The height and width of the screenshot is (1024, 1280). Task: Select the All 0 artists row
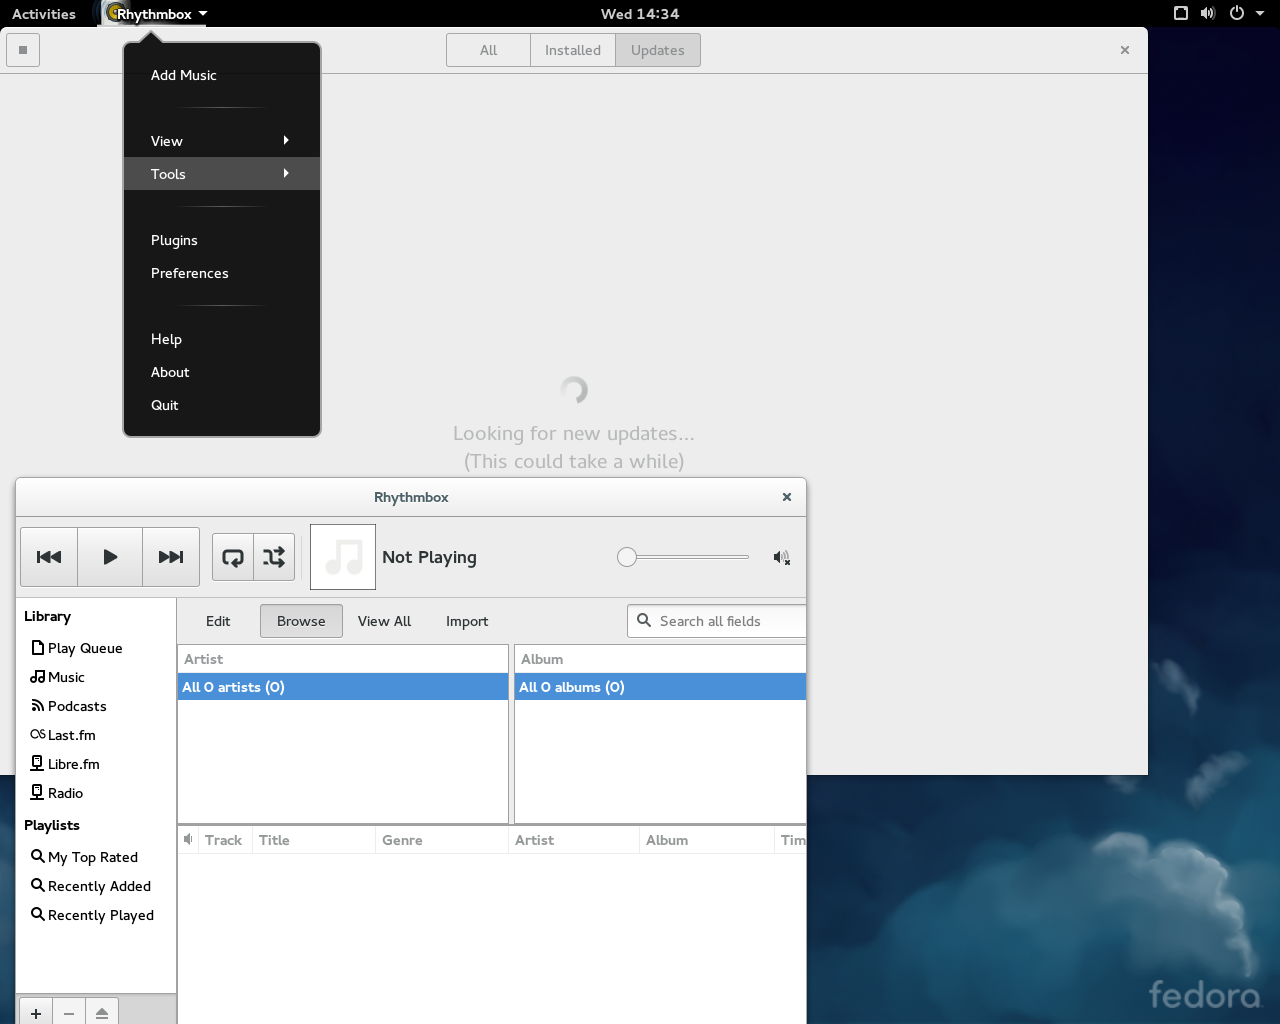pos(343,687)
